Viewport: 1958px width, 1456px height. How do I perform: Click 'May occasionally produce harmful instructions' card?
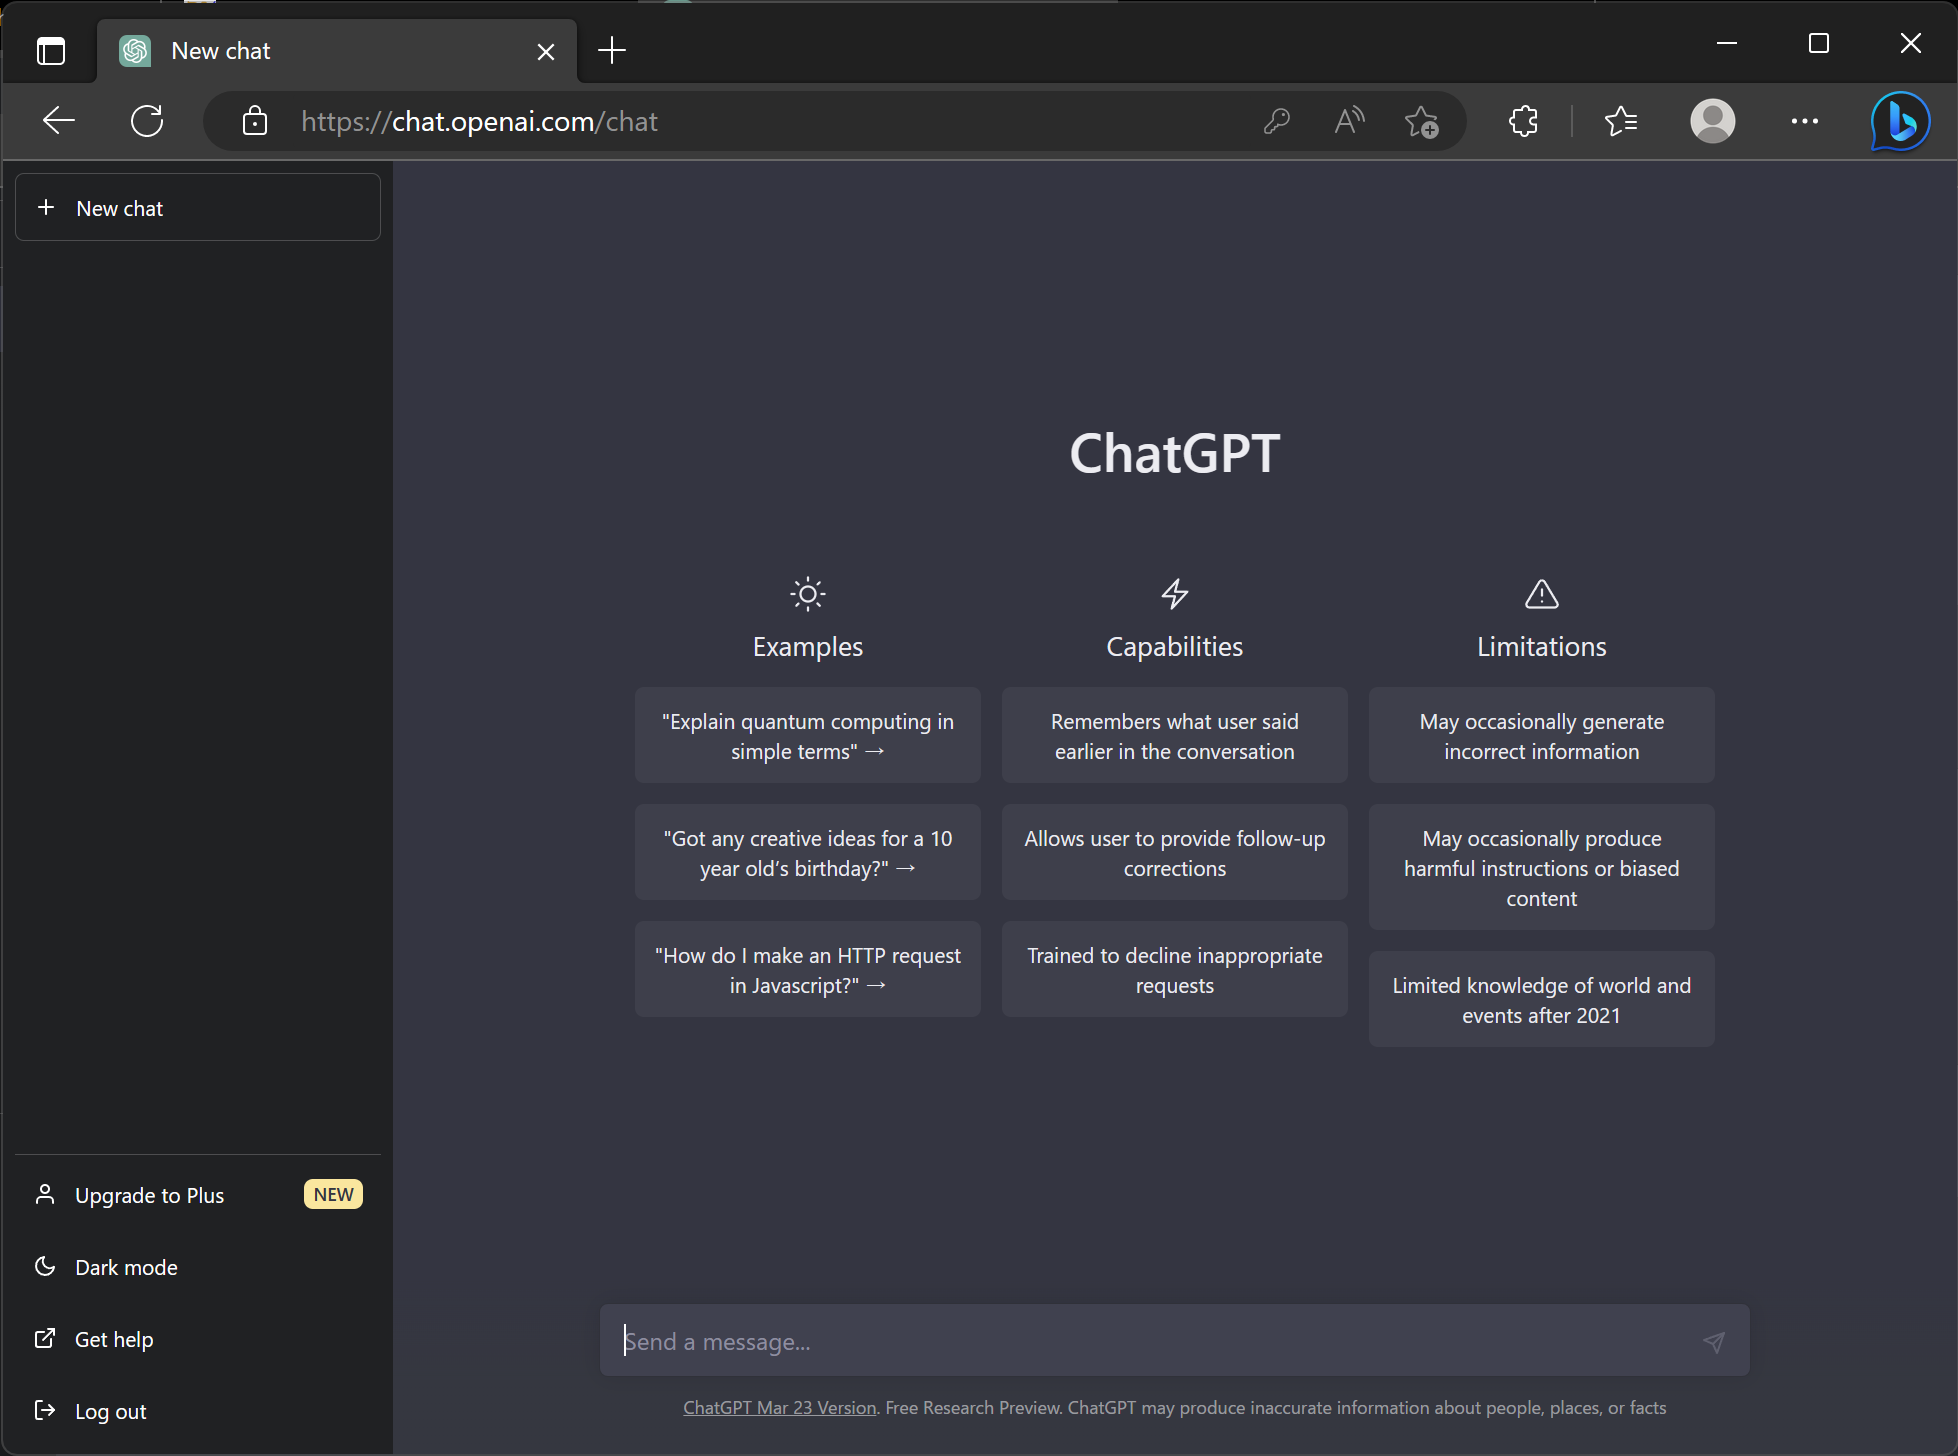click(1542, 868)
